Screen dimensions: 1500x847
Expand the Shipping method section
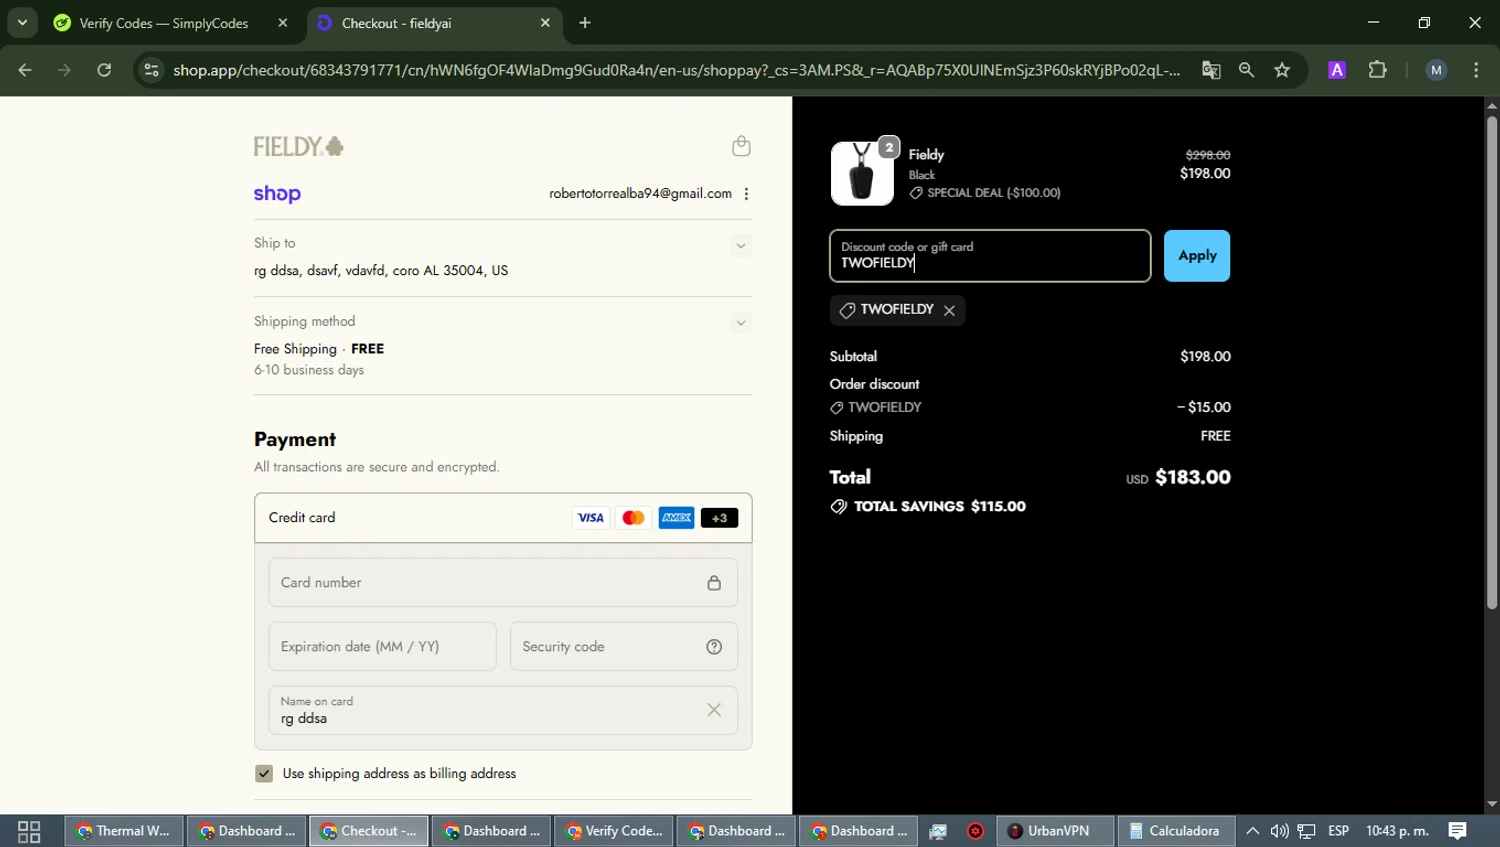pos(740,323)
